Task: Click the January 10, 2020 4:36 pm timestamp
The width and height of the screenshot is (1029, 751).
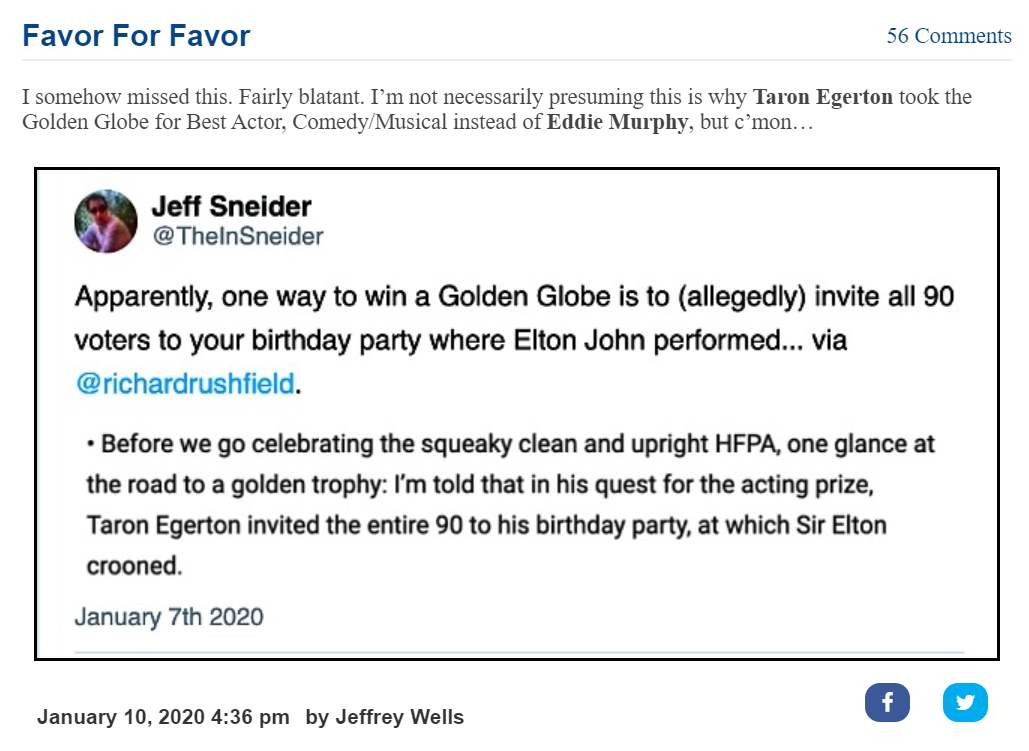Action: coord(163,717)
